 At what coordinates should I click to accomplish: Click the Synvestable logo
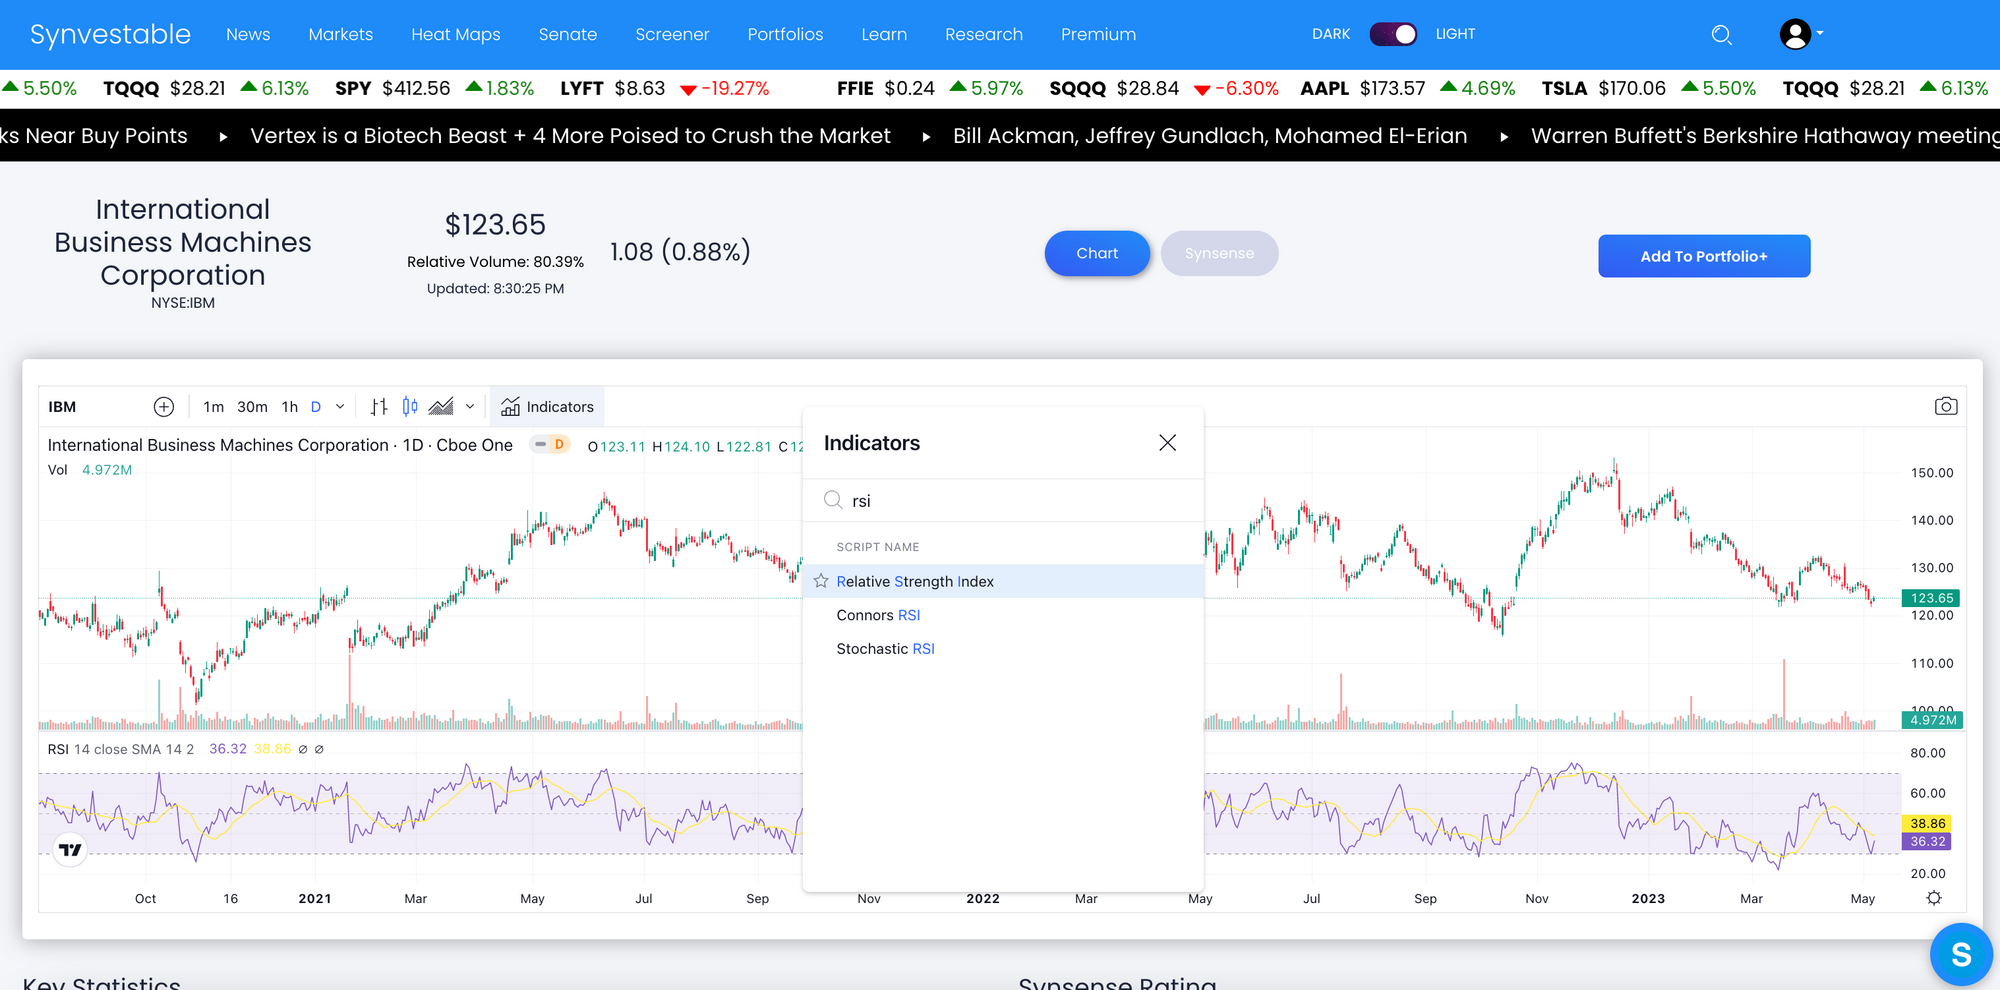110,34
